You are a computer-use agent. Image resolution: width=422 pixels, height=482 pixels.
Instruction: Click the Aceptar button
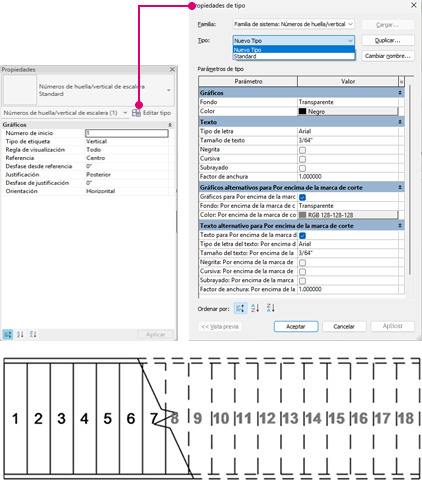click(x=296, y=326)
